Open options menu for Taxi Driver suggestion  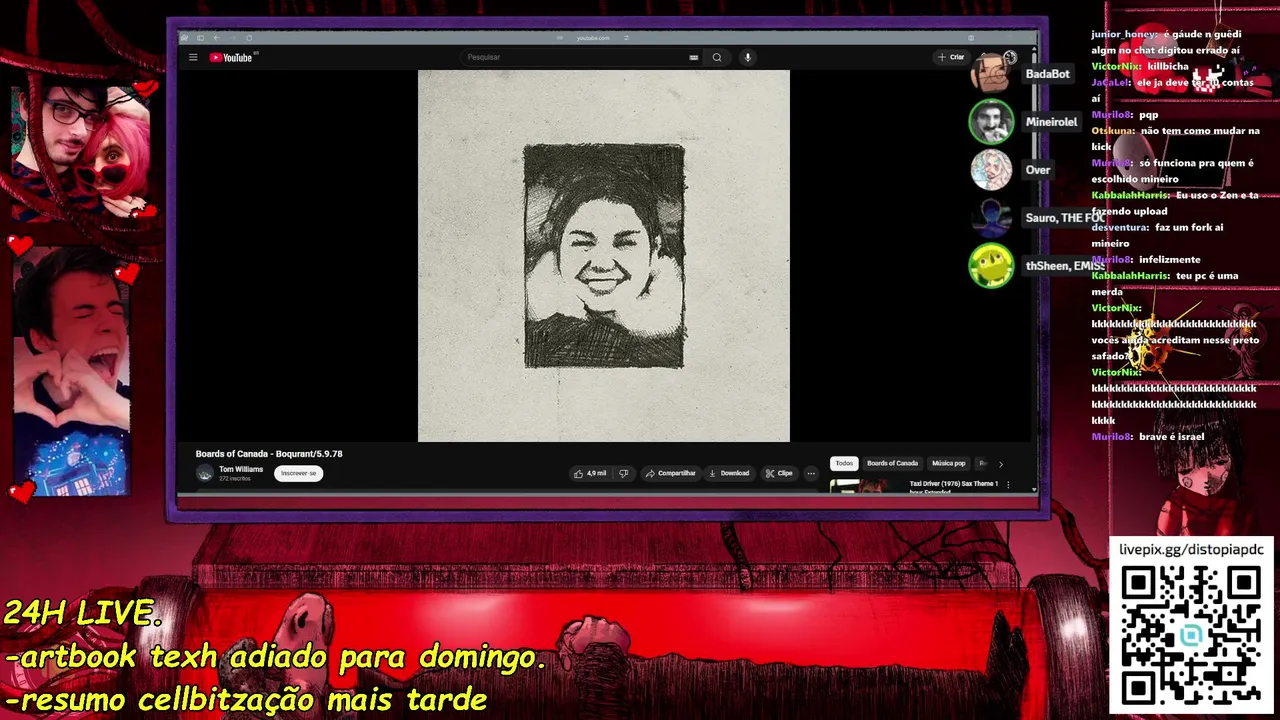(1008, 485)
